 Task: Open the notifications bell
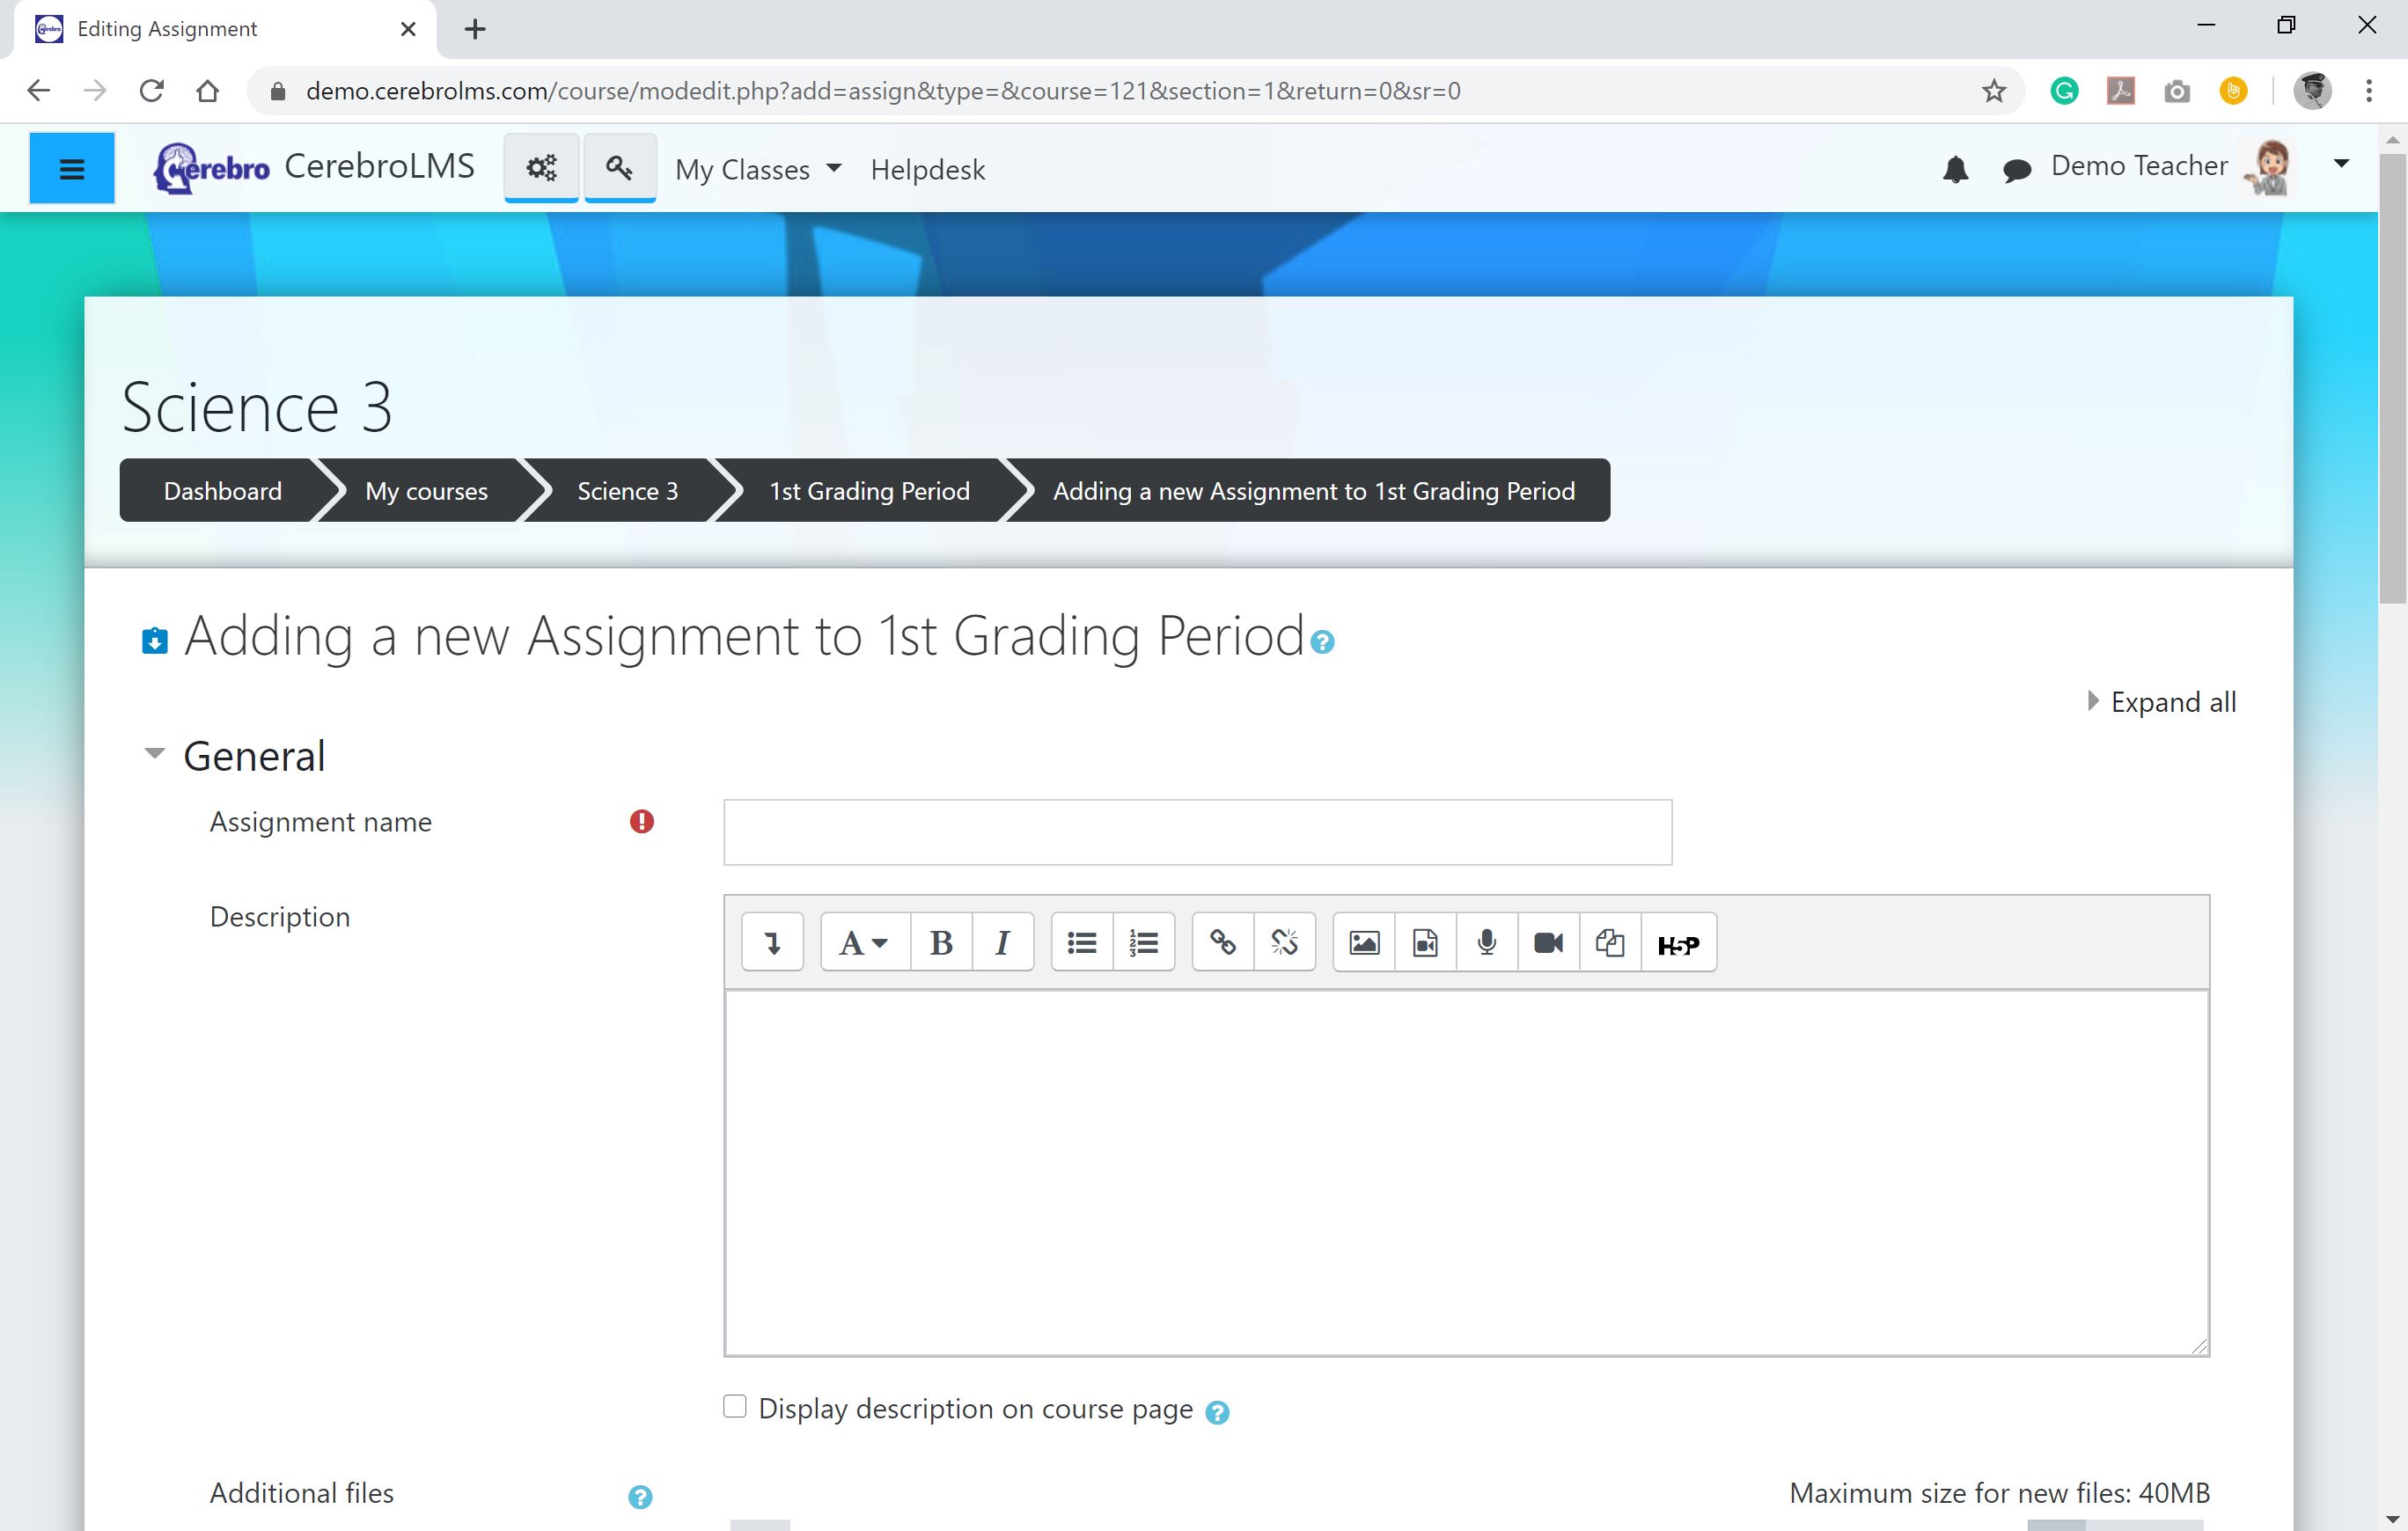[1955, 169]
